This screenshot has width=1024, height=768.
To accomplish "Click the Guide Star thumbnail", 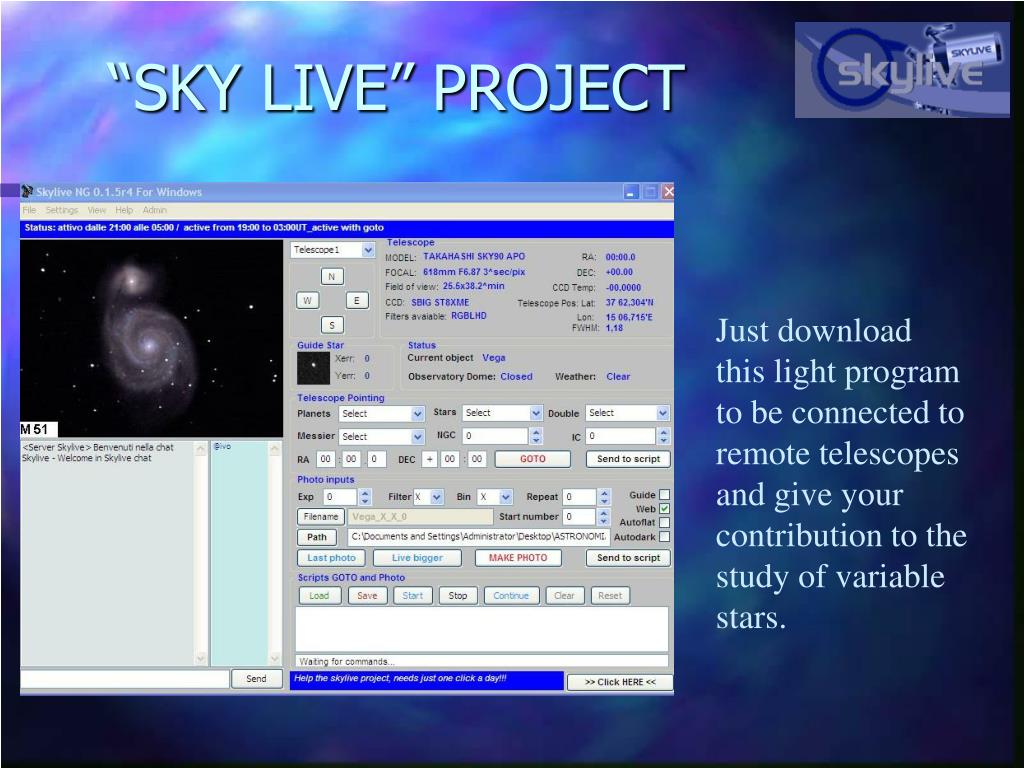I will (x=313, y=368).
